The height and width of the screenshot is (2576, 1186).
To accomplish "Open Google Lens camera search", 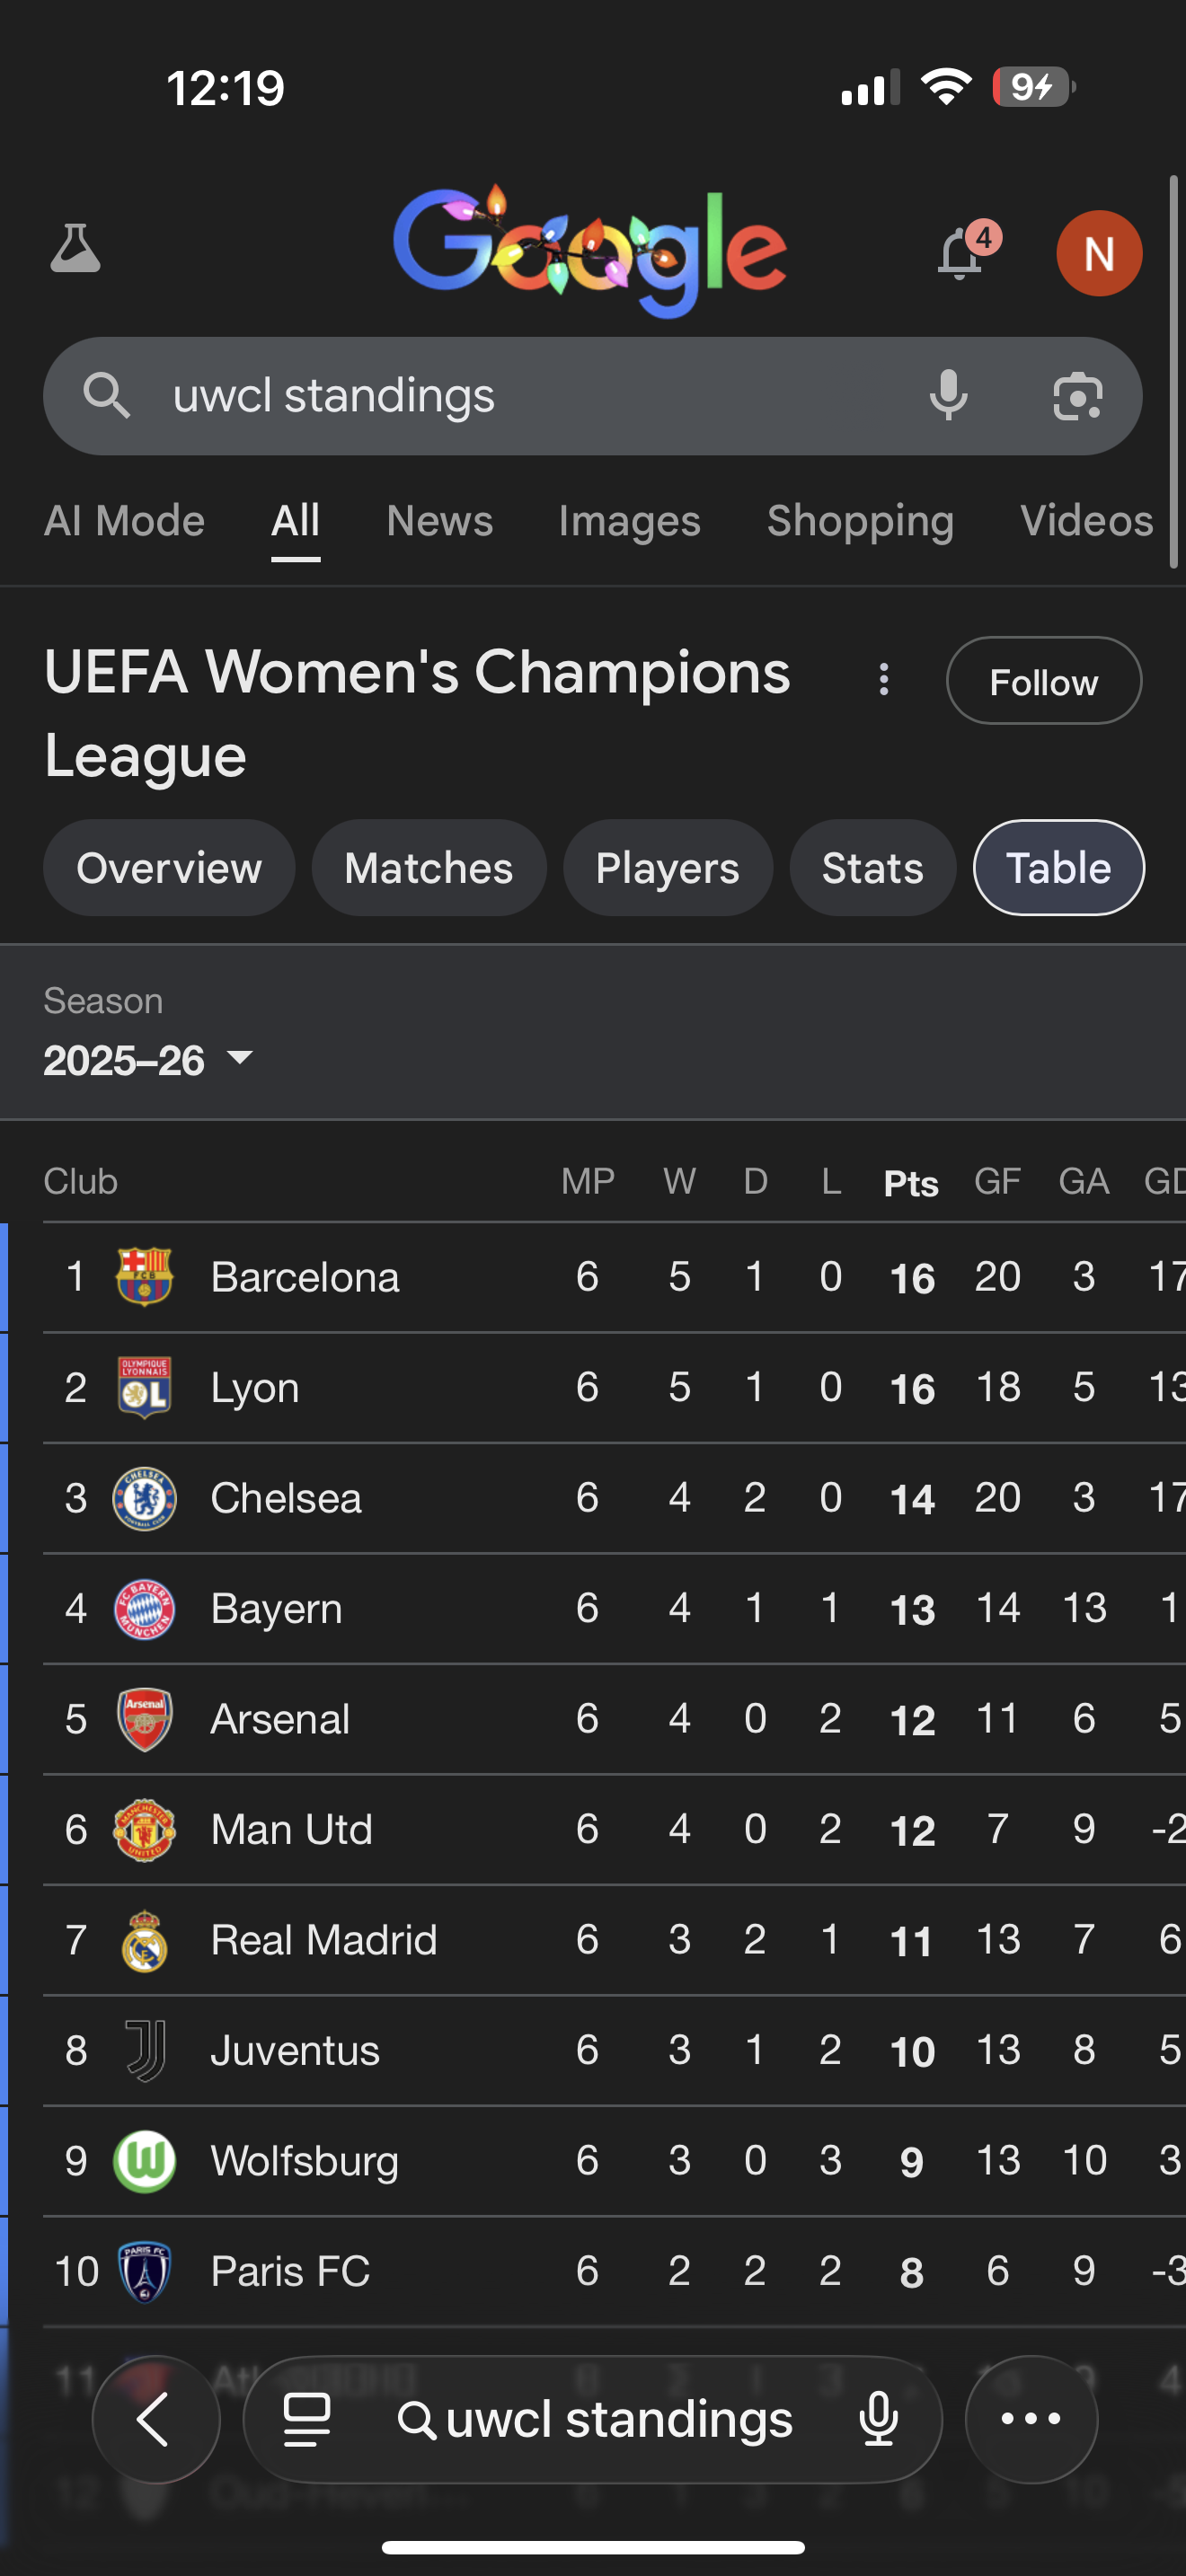I will [1077, 396].
